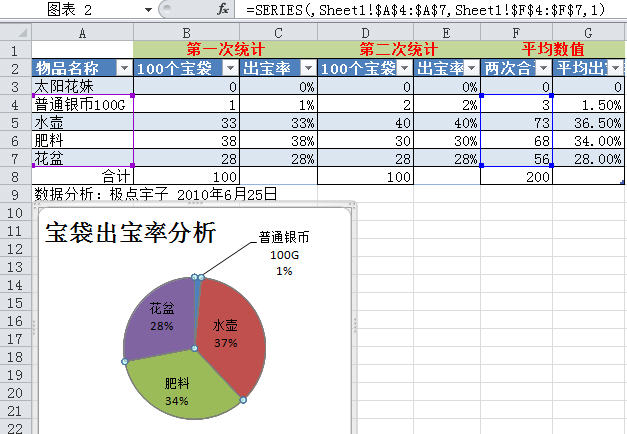Click the pie center selection handle
The width and height of the screenshot is (627, 434).
(x=194, y=348)
